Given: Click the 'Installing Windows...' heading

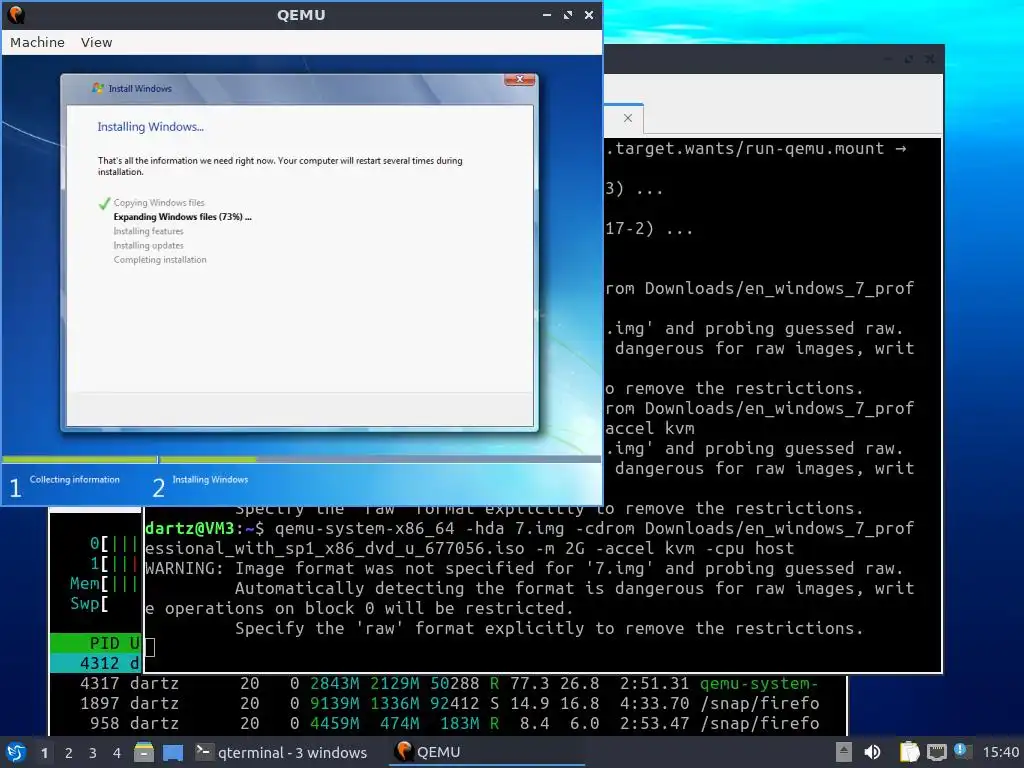Looking at the screenshot, I should (150, 127).
